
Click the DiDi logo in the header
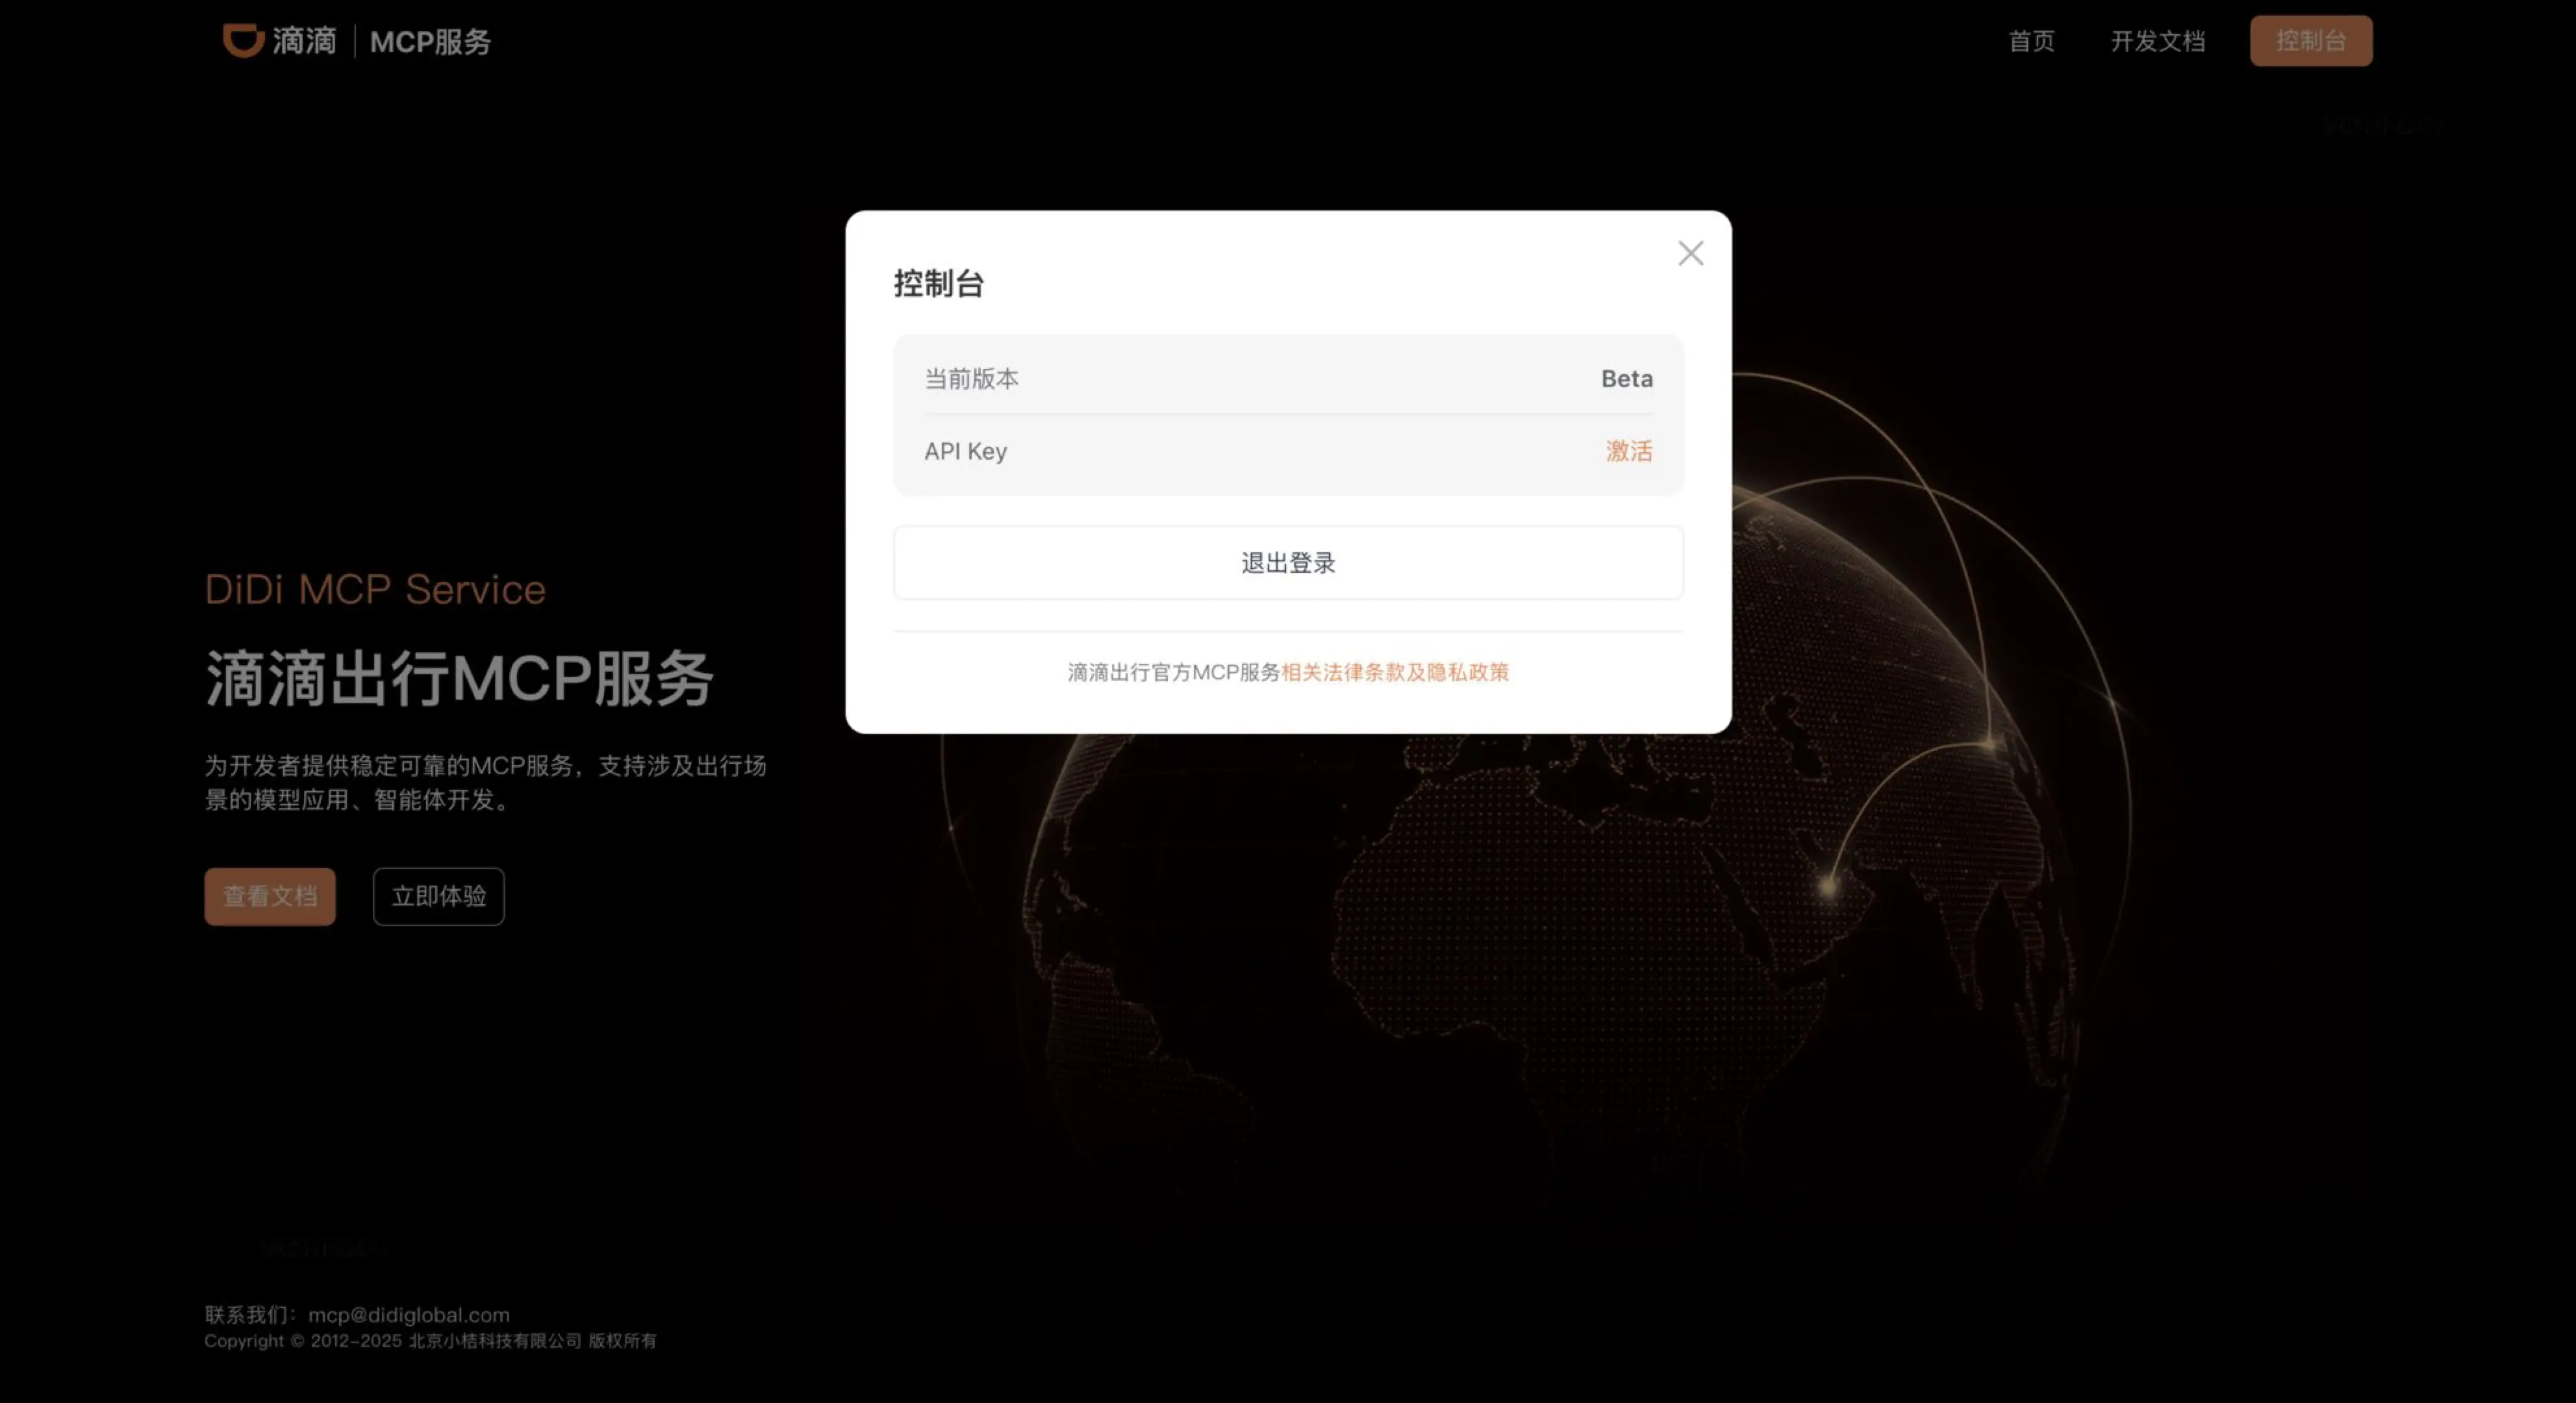pos(280,41)
